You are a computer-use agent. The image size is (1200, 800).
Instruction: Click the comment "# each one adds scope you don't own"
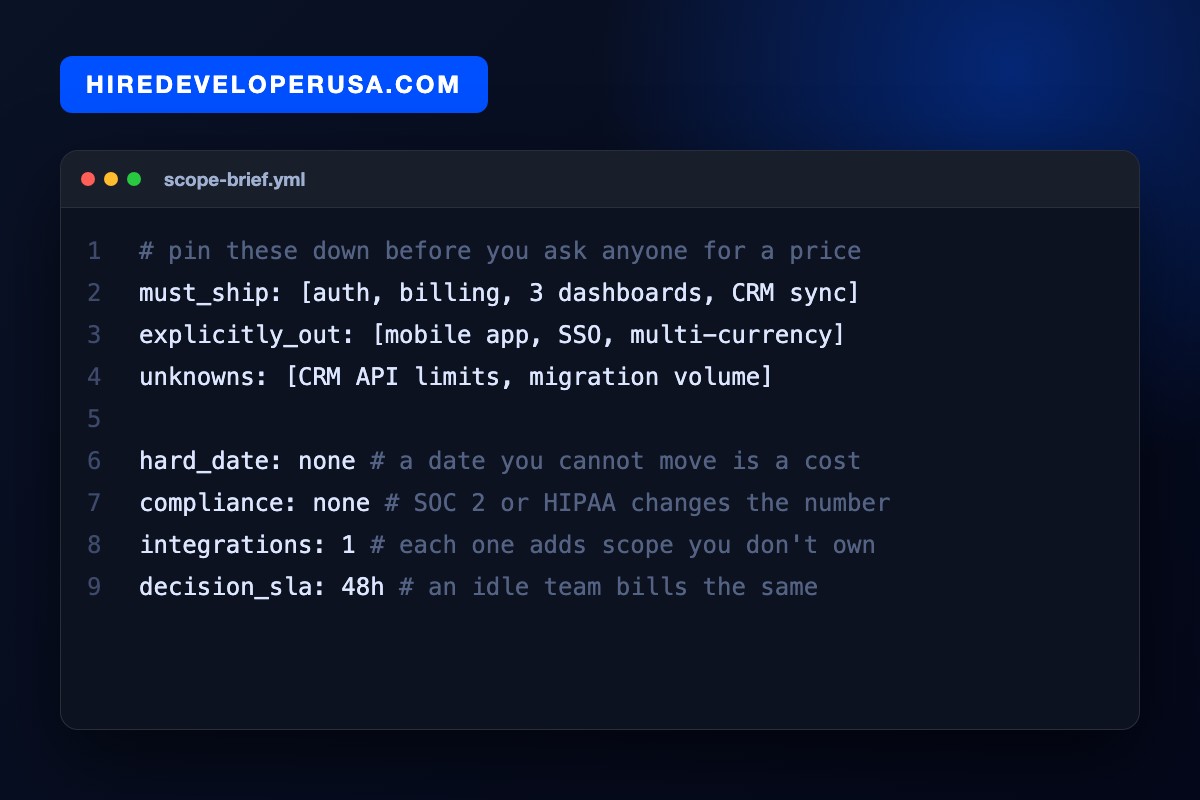click(x=623, y=545)
